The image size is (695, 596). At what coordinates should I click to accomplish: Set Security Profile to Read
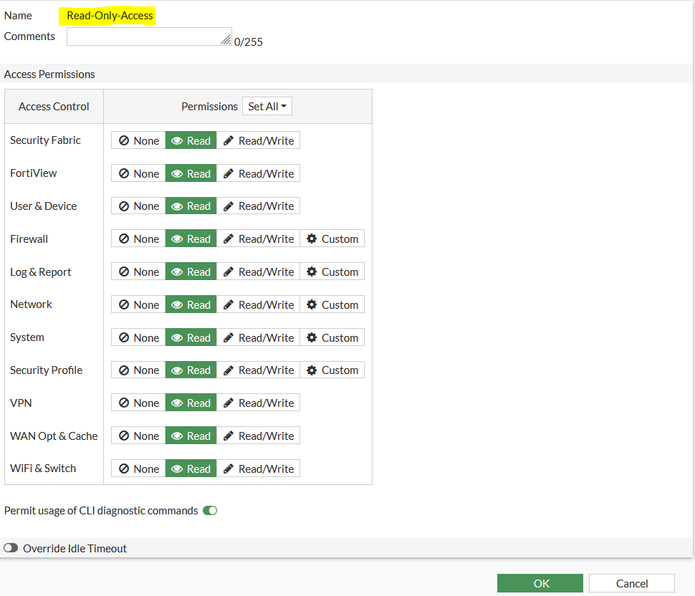(191, 370)
